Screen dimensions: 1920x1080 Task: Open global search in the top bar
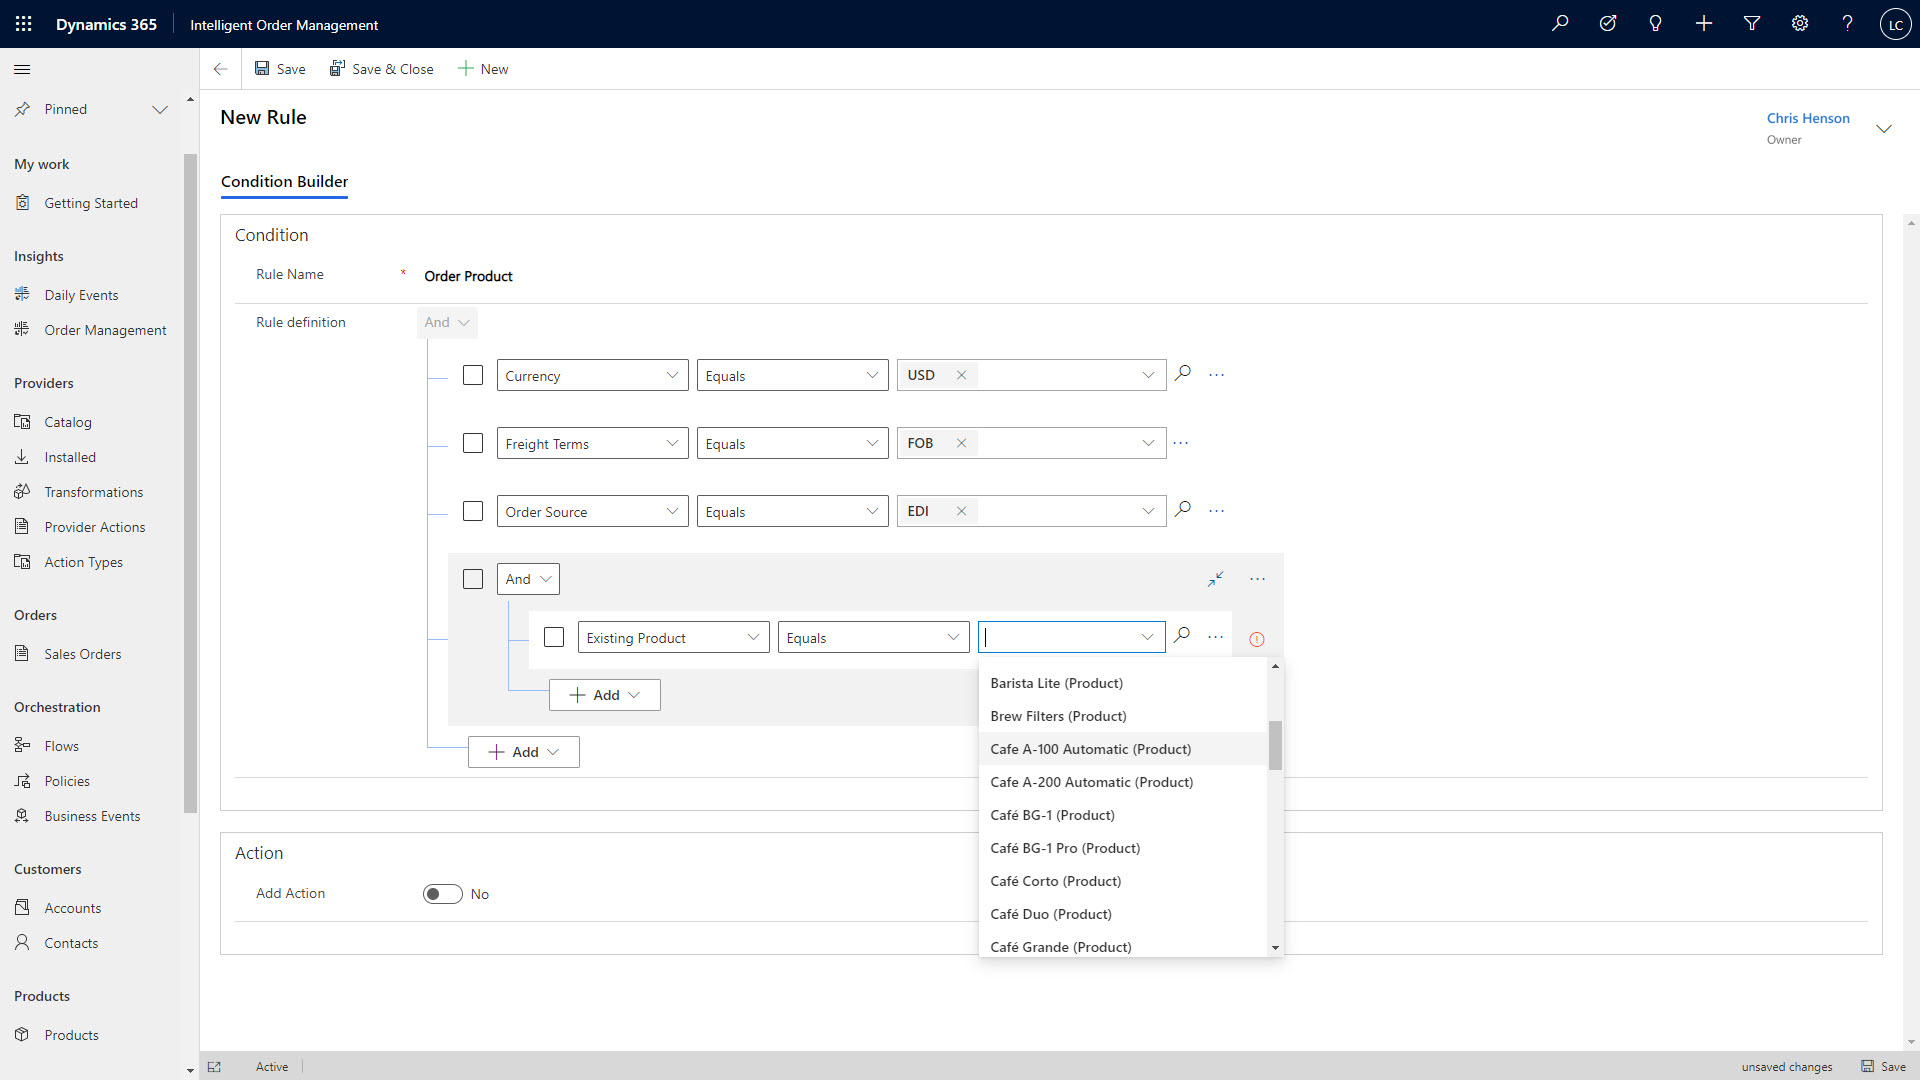coord(1560,23)
